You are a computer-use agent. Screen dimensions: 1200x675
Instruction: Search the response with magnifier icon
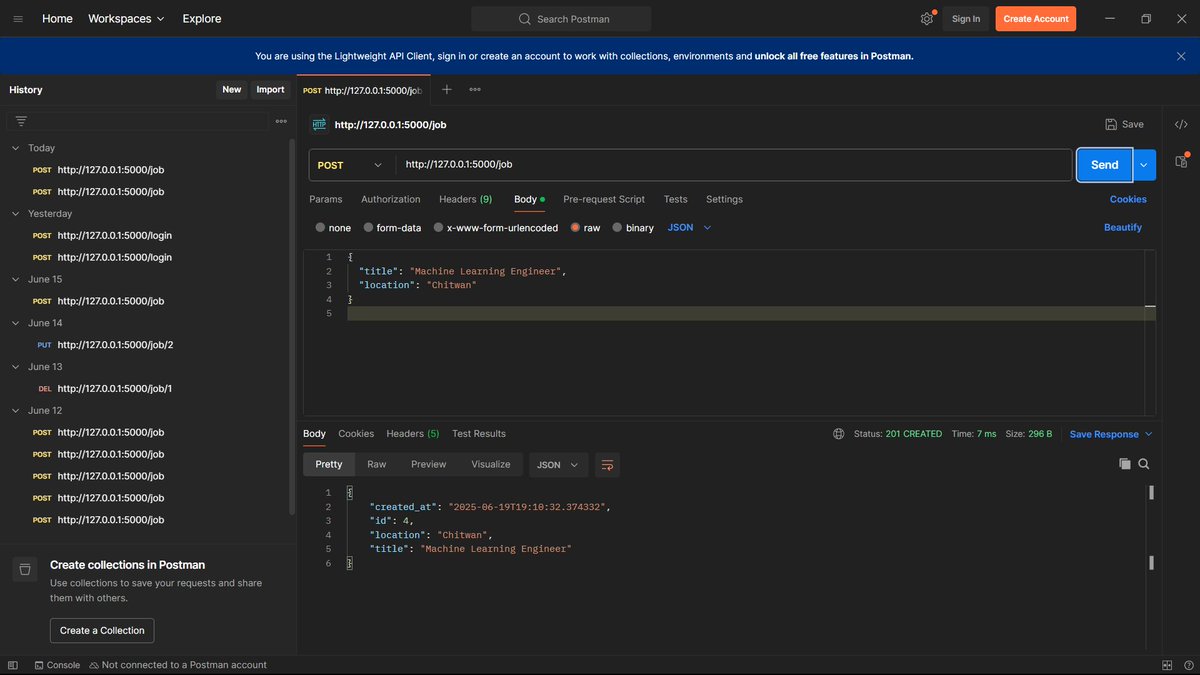pos(1144,464)
